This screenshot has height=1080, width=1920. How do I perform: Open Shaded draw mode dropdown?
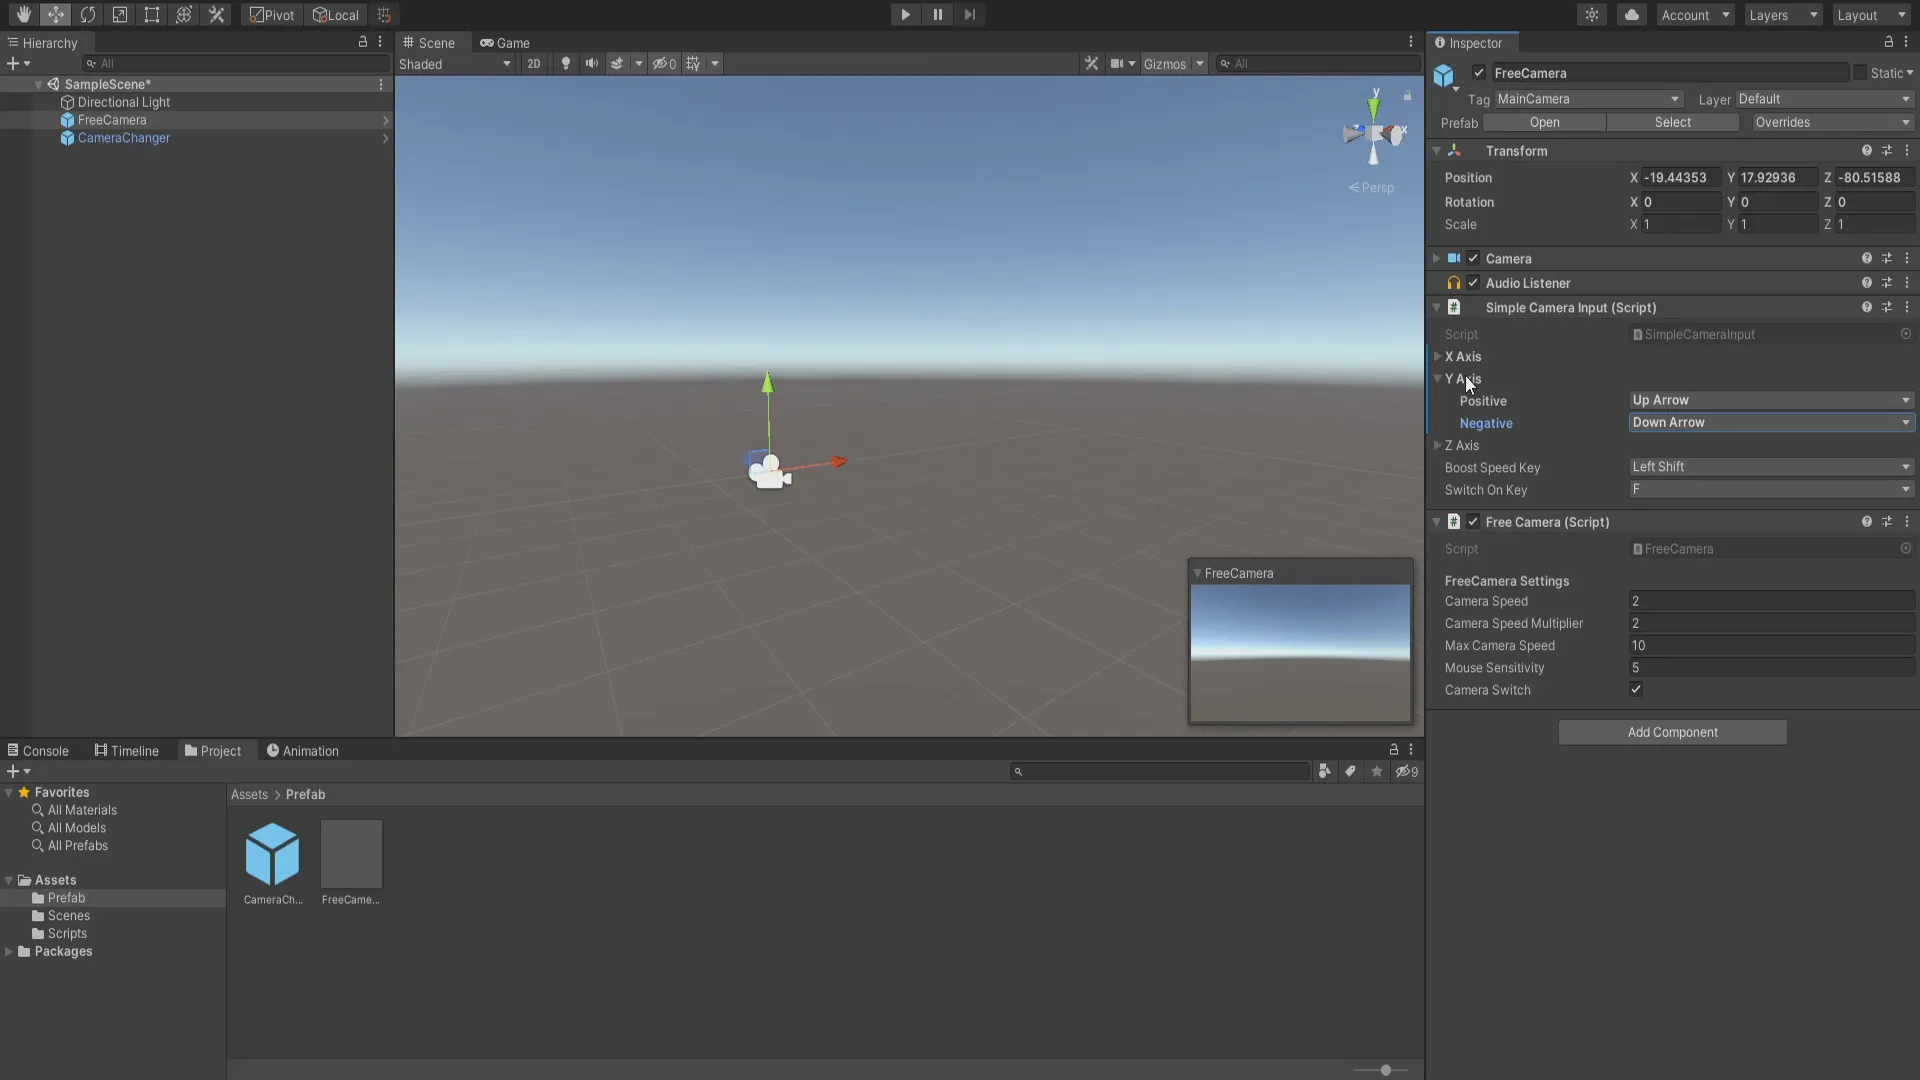click(x=455, y=64)
